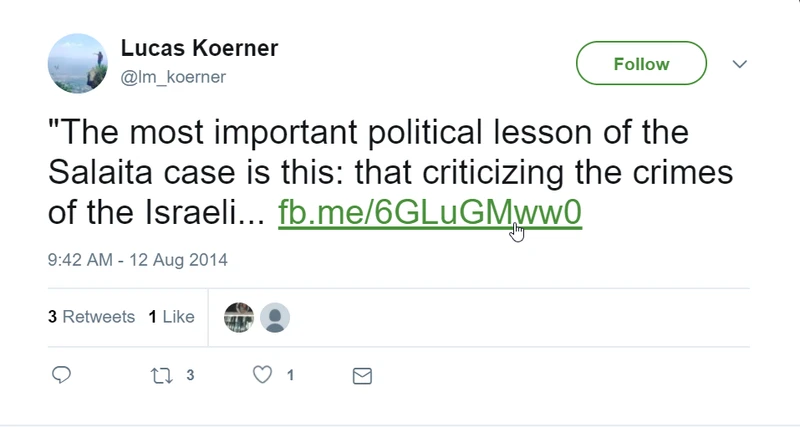Click the @lm_koerner handle
The height and width of the screenshot is (427, 800).
click(x=173, y=77)
